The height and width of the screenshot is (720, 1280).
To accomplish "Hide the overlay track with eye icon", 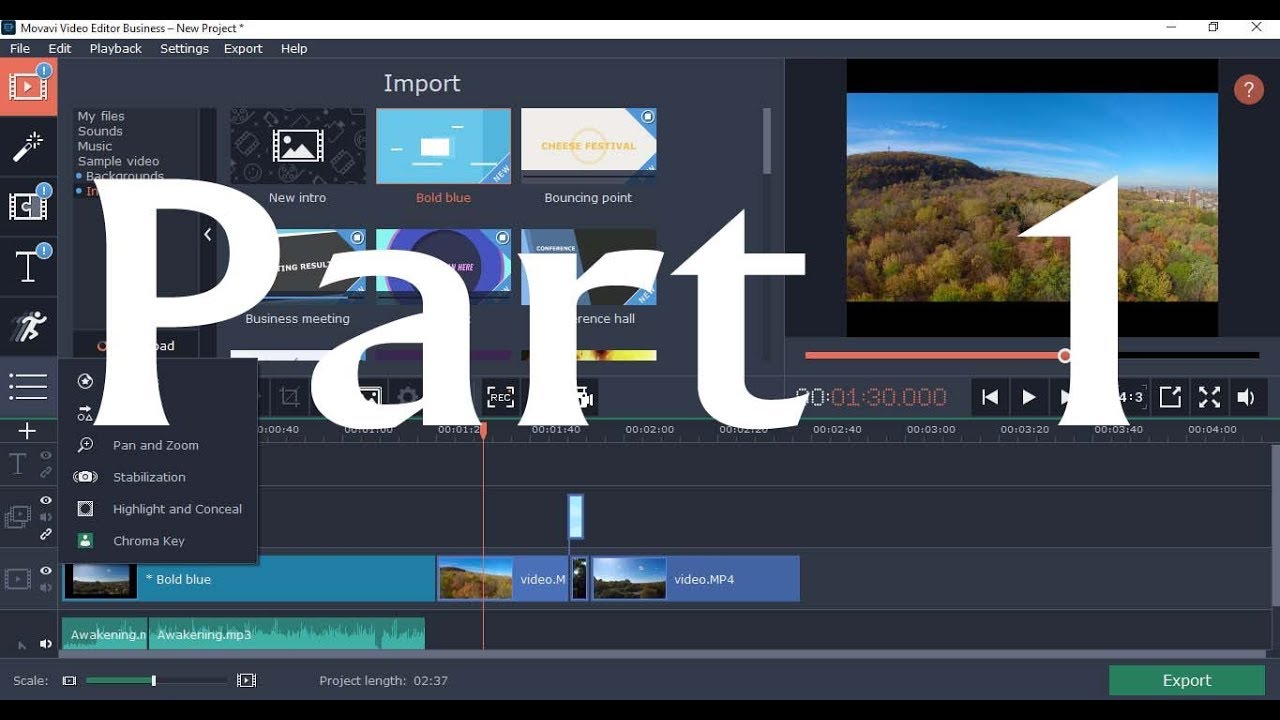I will click(x=46, y=501).
